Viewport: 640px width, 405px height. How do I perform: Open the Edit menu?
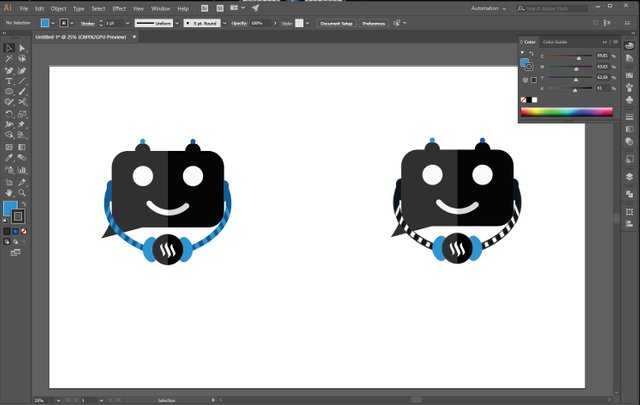click(x=39, y=9)
